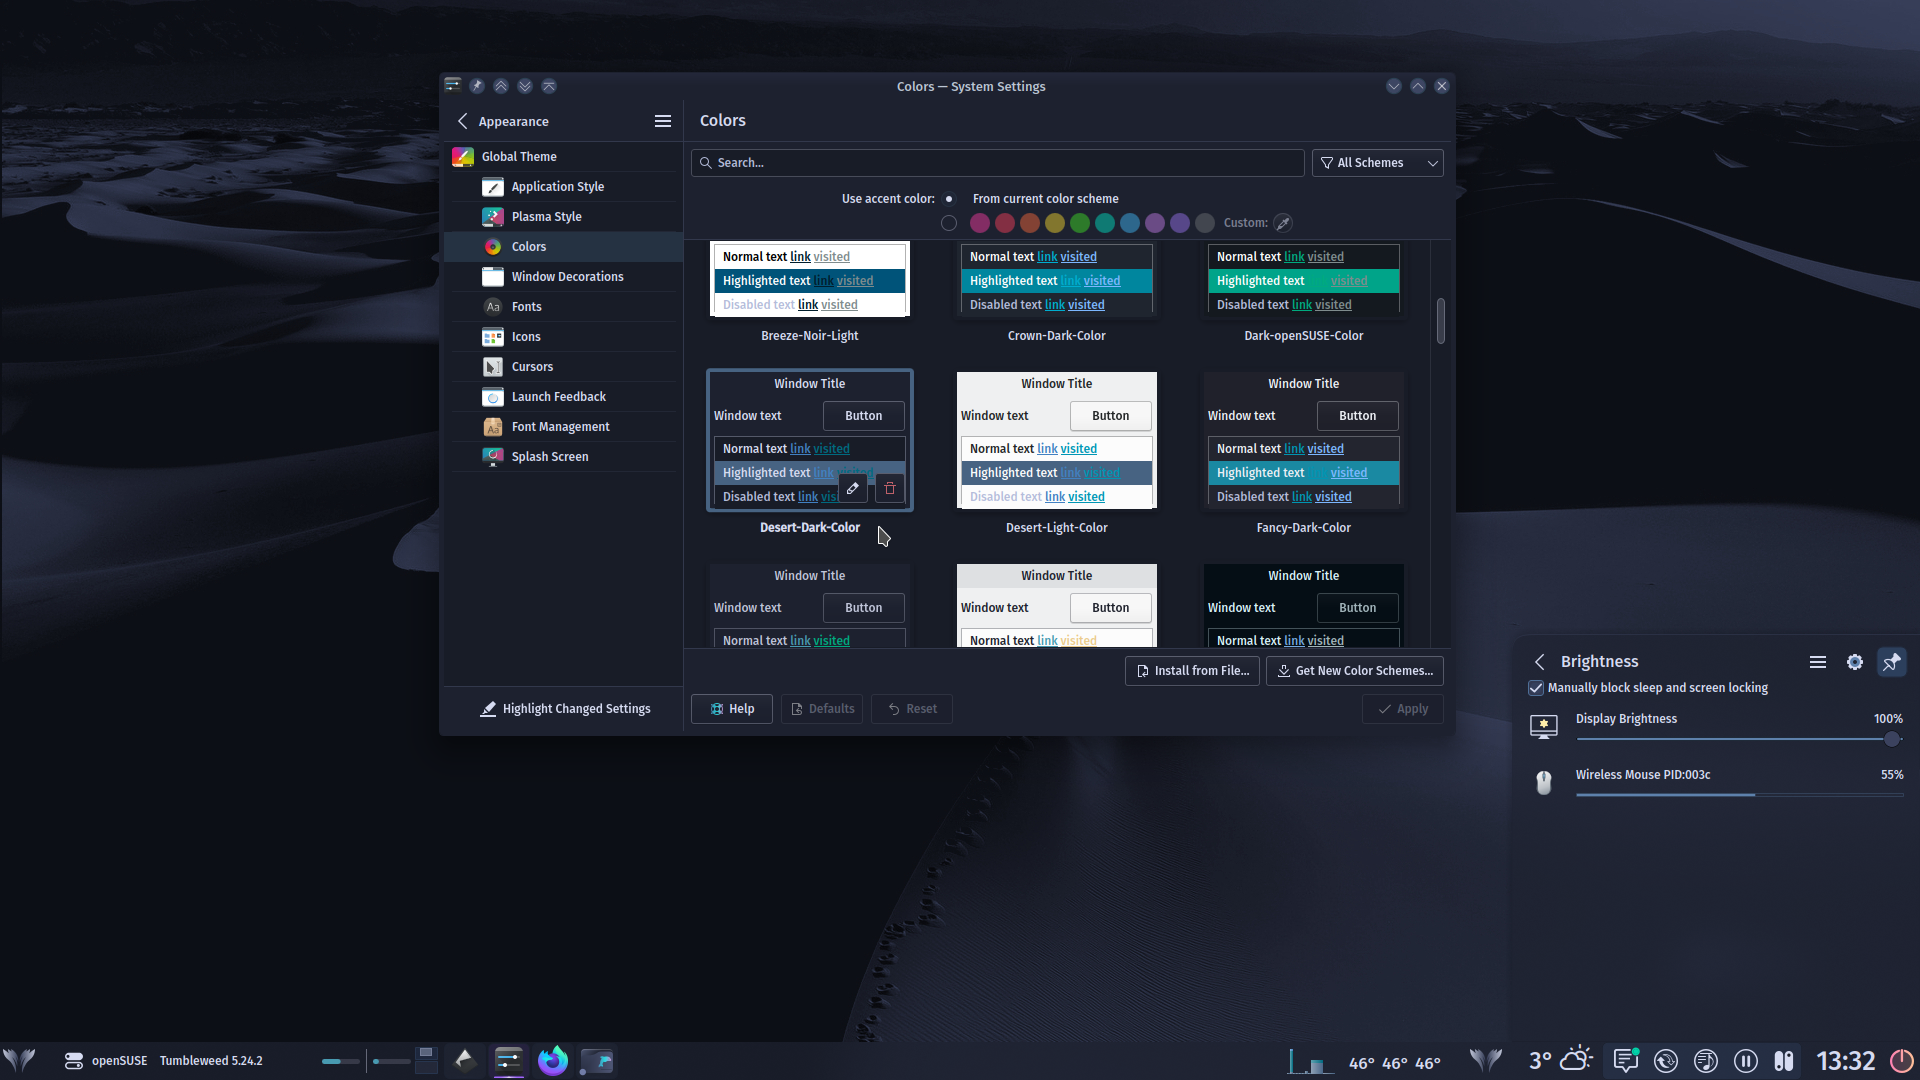Click the pin icon in title bar
Screen dimensions: 1920x1080
tap(477, 86)
